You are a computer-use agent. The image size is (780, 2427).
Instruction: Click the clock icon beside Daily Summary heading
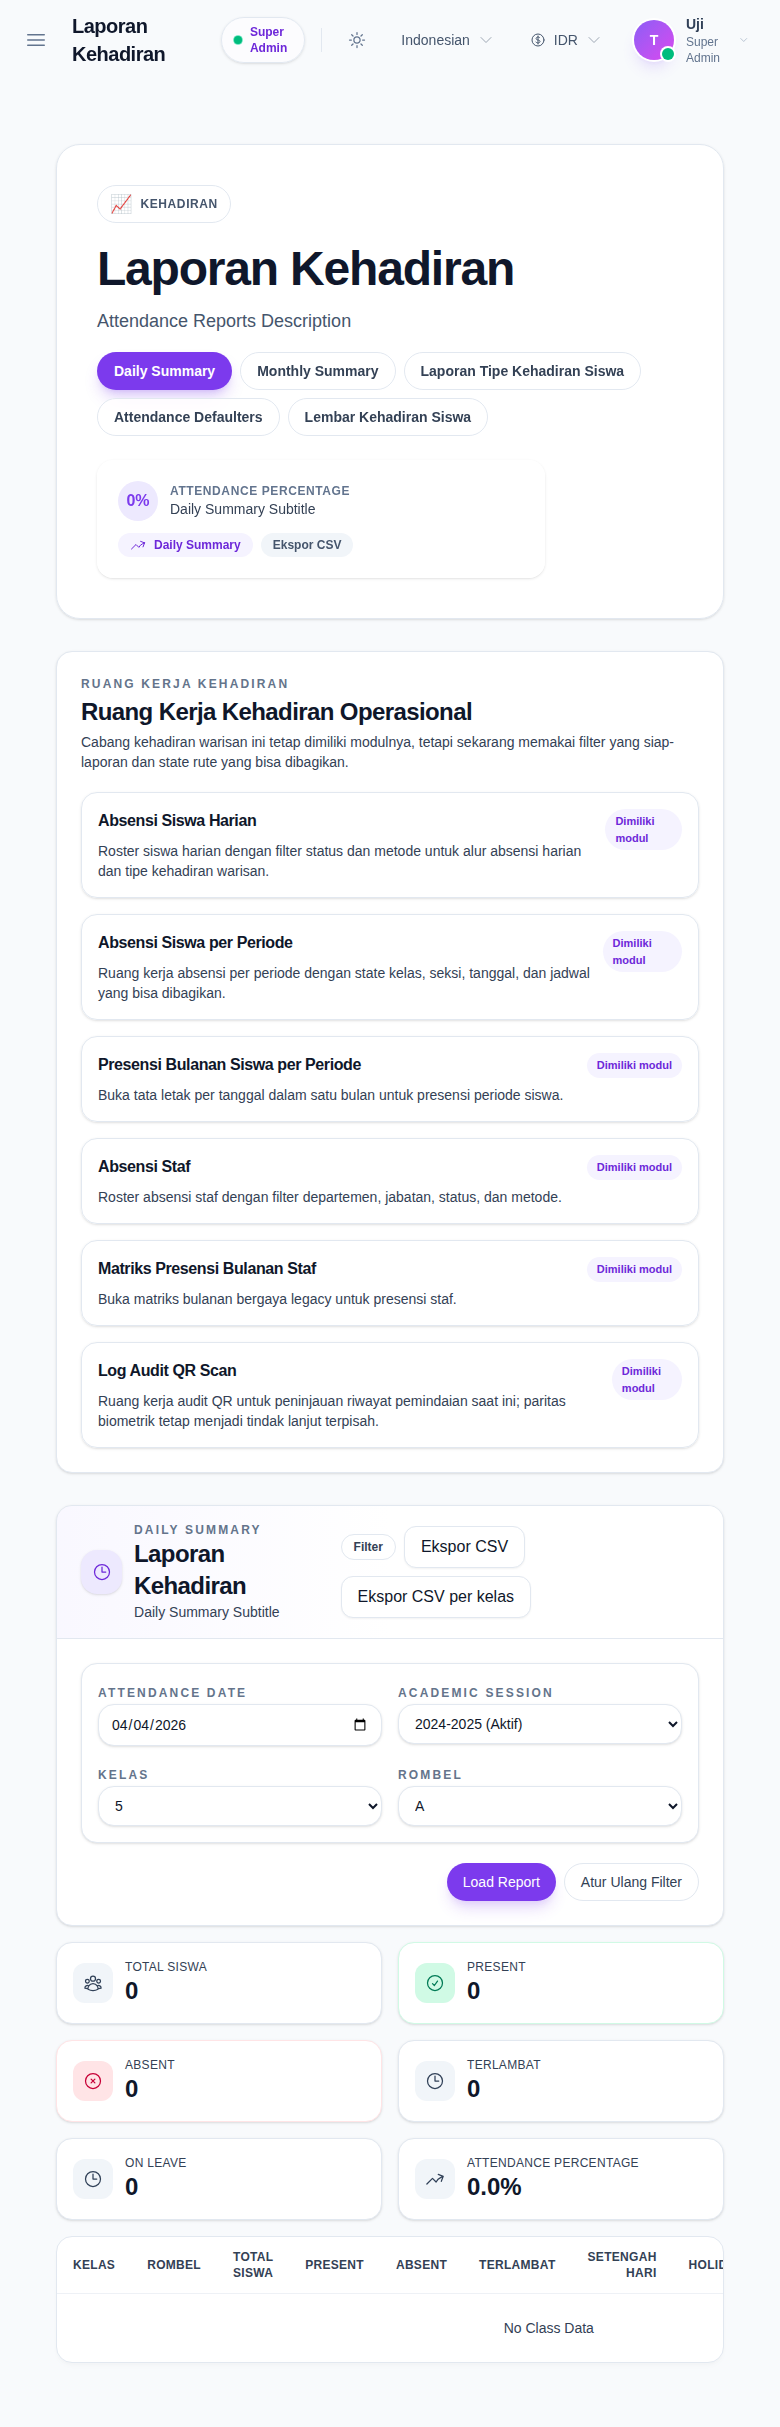101,1572
